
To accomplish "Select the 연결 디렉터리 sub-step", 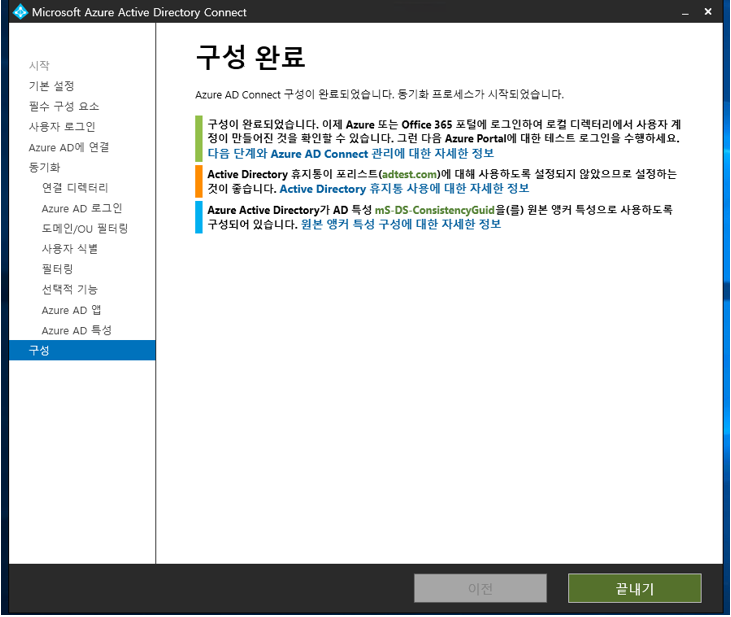I will (75, 187).
